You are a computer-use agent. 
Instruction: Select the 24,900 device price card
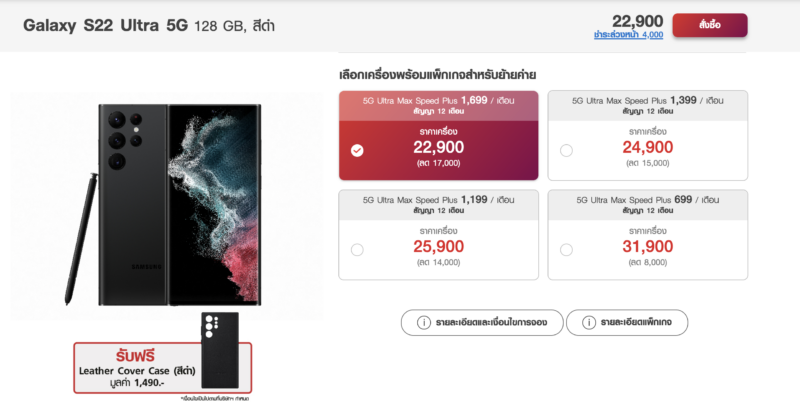(x=647, y=135)
